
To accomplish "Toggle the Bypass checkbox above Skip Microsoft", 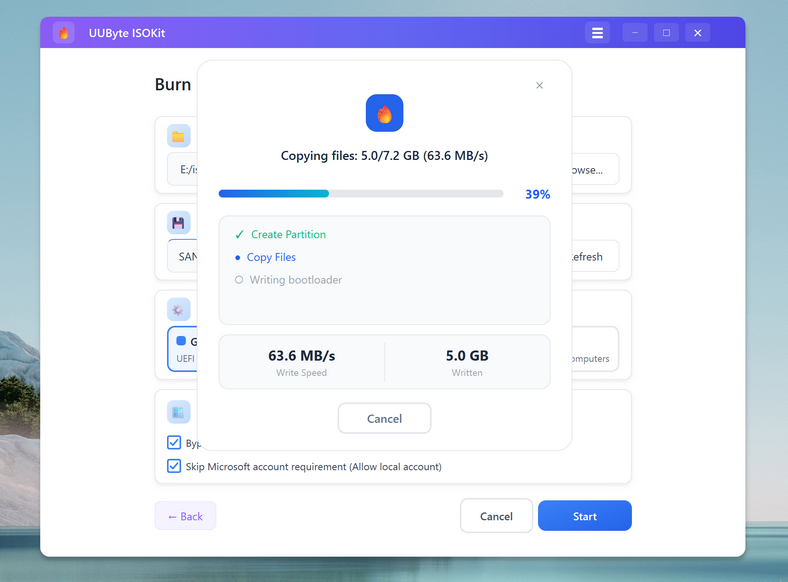I will 174,443.
